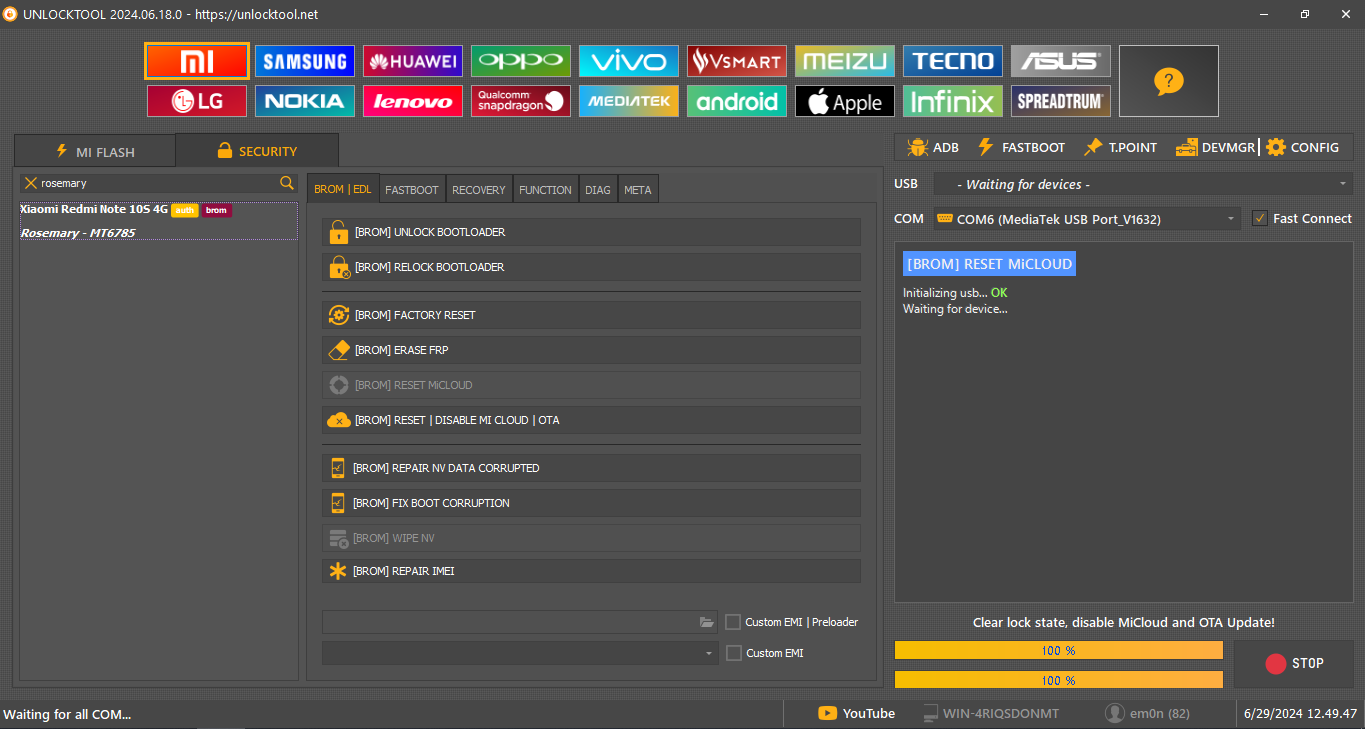Image resolution: width=1365 pixels, height=729 pixels.
Task: Select the Nokia brand icon
Action: (x=305, y=101)
